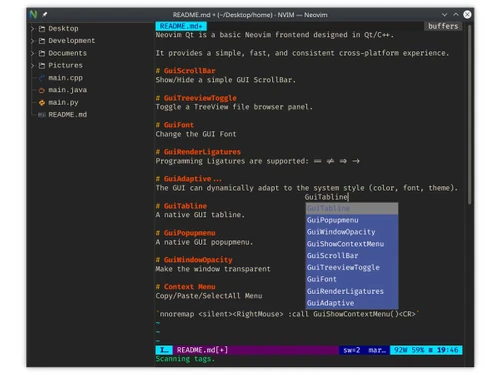
Task: Click the editor vertical scrollbar handle
Action: click(x=469, y=115)
